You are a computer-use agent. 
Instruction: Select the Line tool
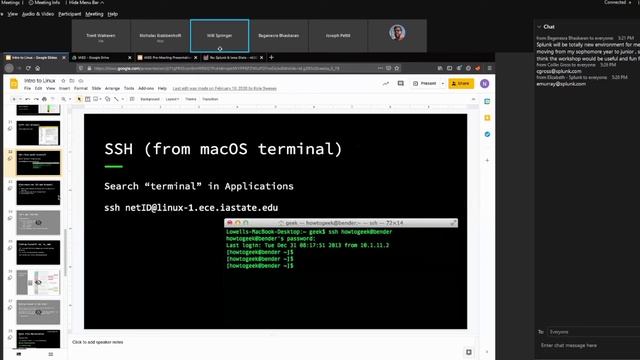[116, 99]
